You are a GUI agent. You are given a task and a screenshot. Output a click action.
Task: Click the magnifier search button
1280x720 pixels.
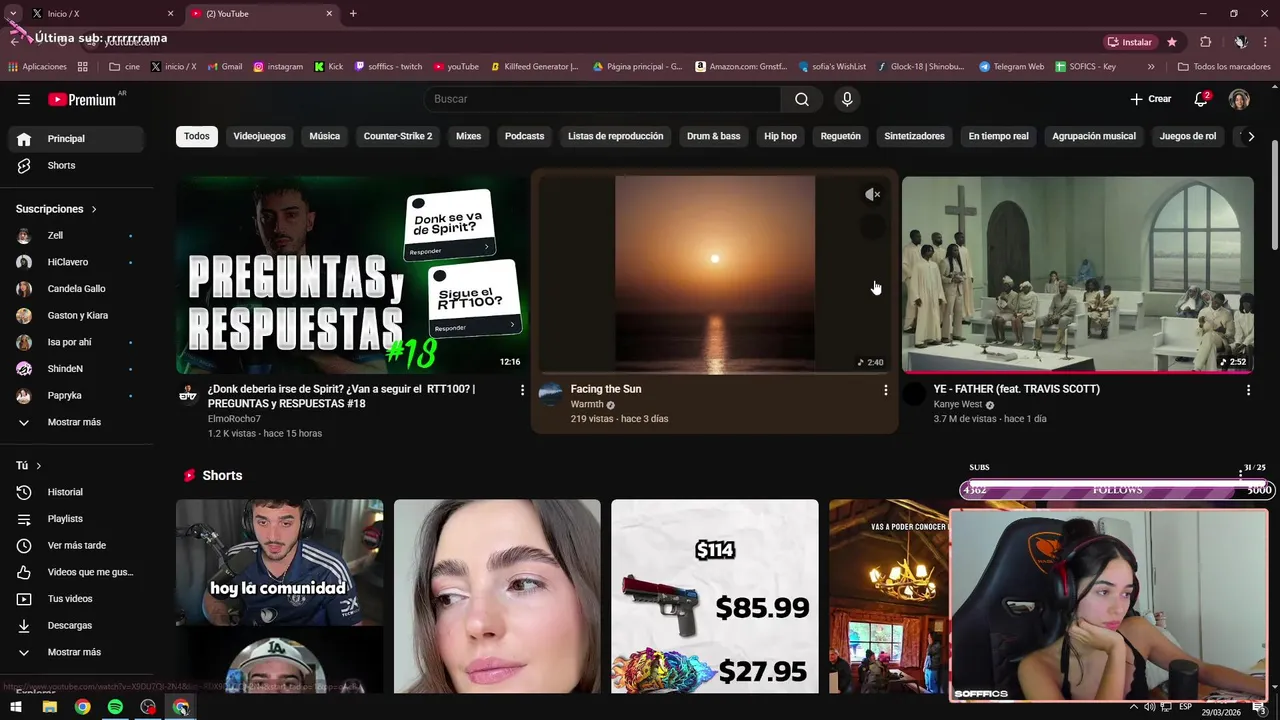tap(802, 99)
